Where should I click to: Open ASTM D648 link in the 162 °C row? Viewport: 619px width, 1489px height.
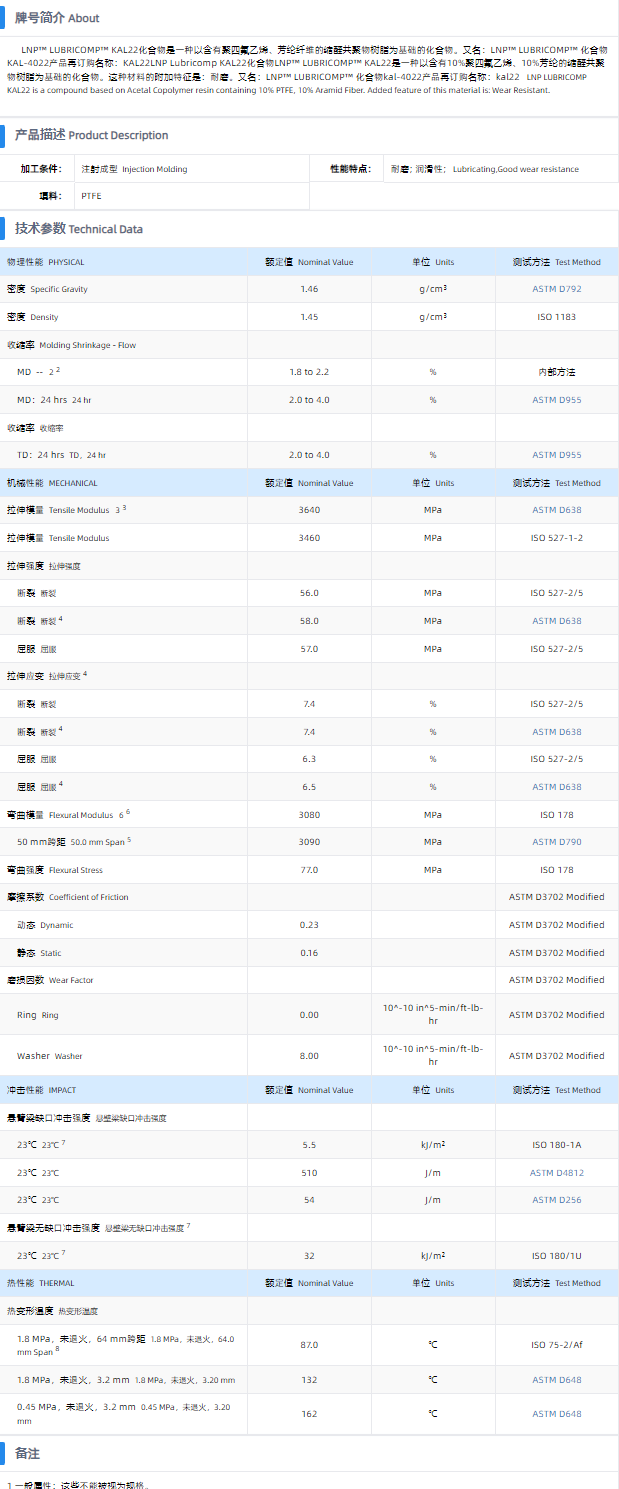pos(556,1414)
